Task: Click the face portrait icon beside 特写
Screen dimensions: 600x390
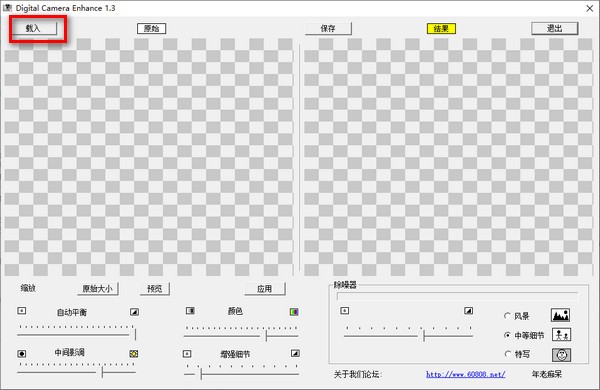Action: tap(561, 355)
